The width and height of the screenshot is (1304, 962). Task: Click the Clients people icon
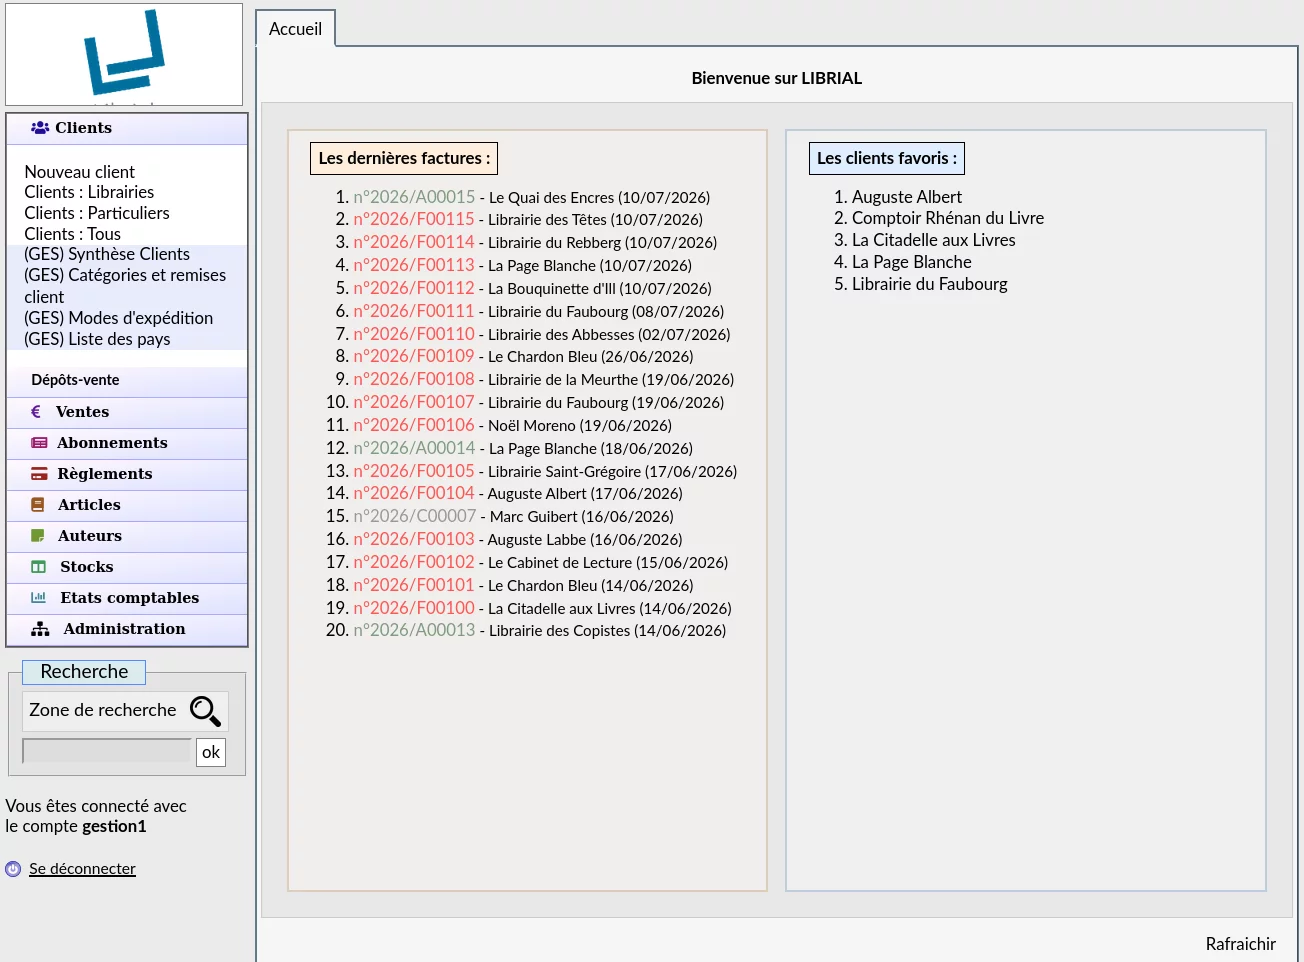pos(40,128)
